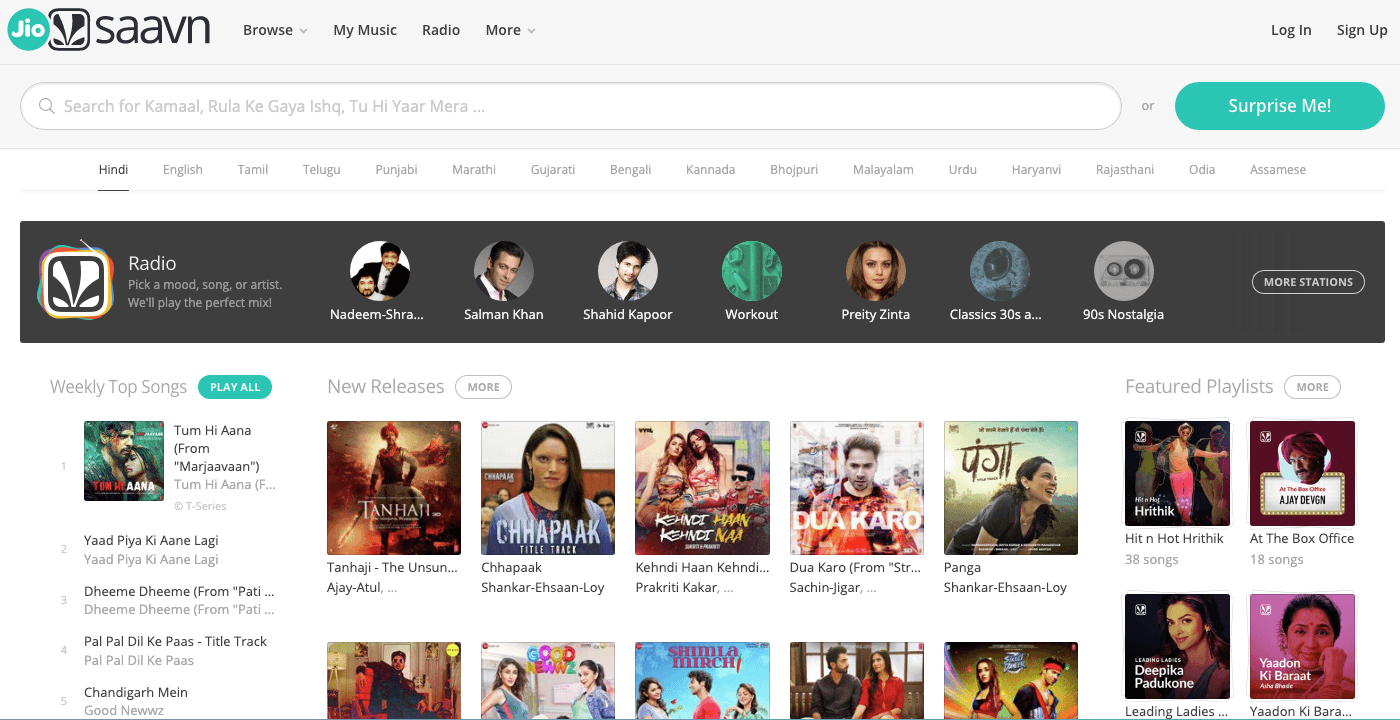Choose the Kannada language tab
Viewport: 1400px width, 720px height.
coord(710,170)
